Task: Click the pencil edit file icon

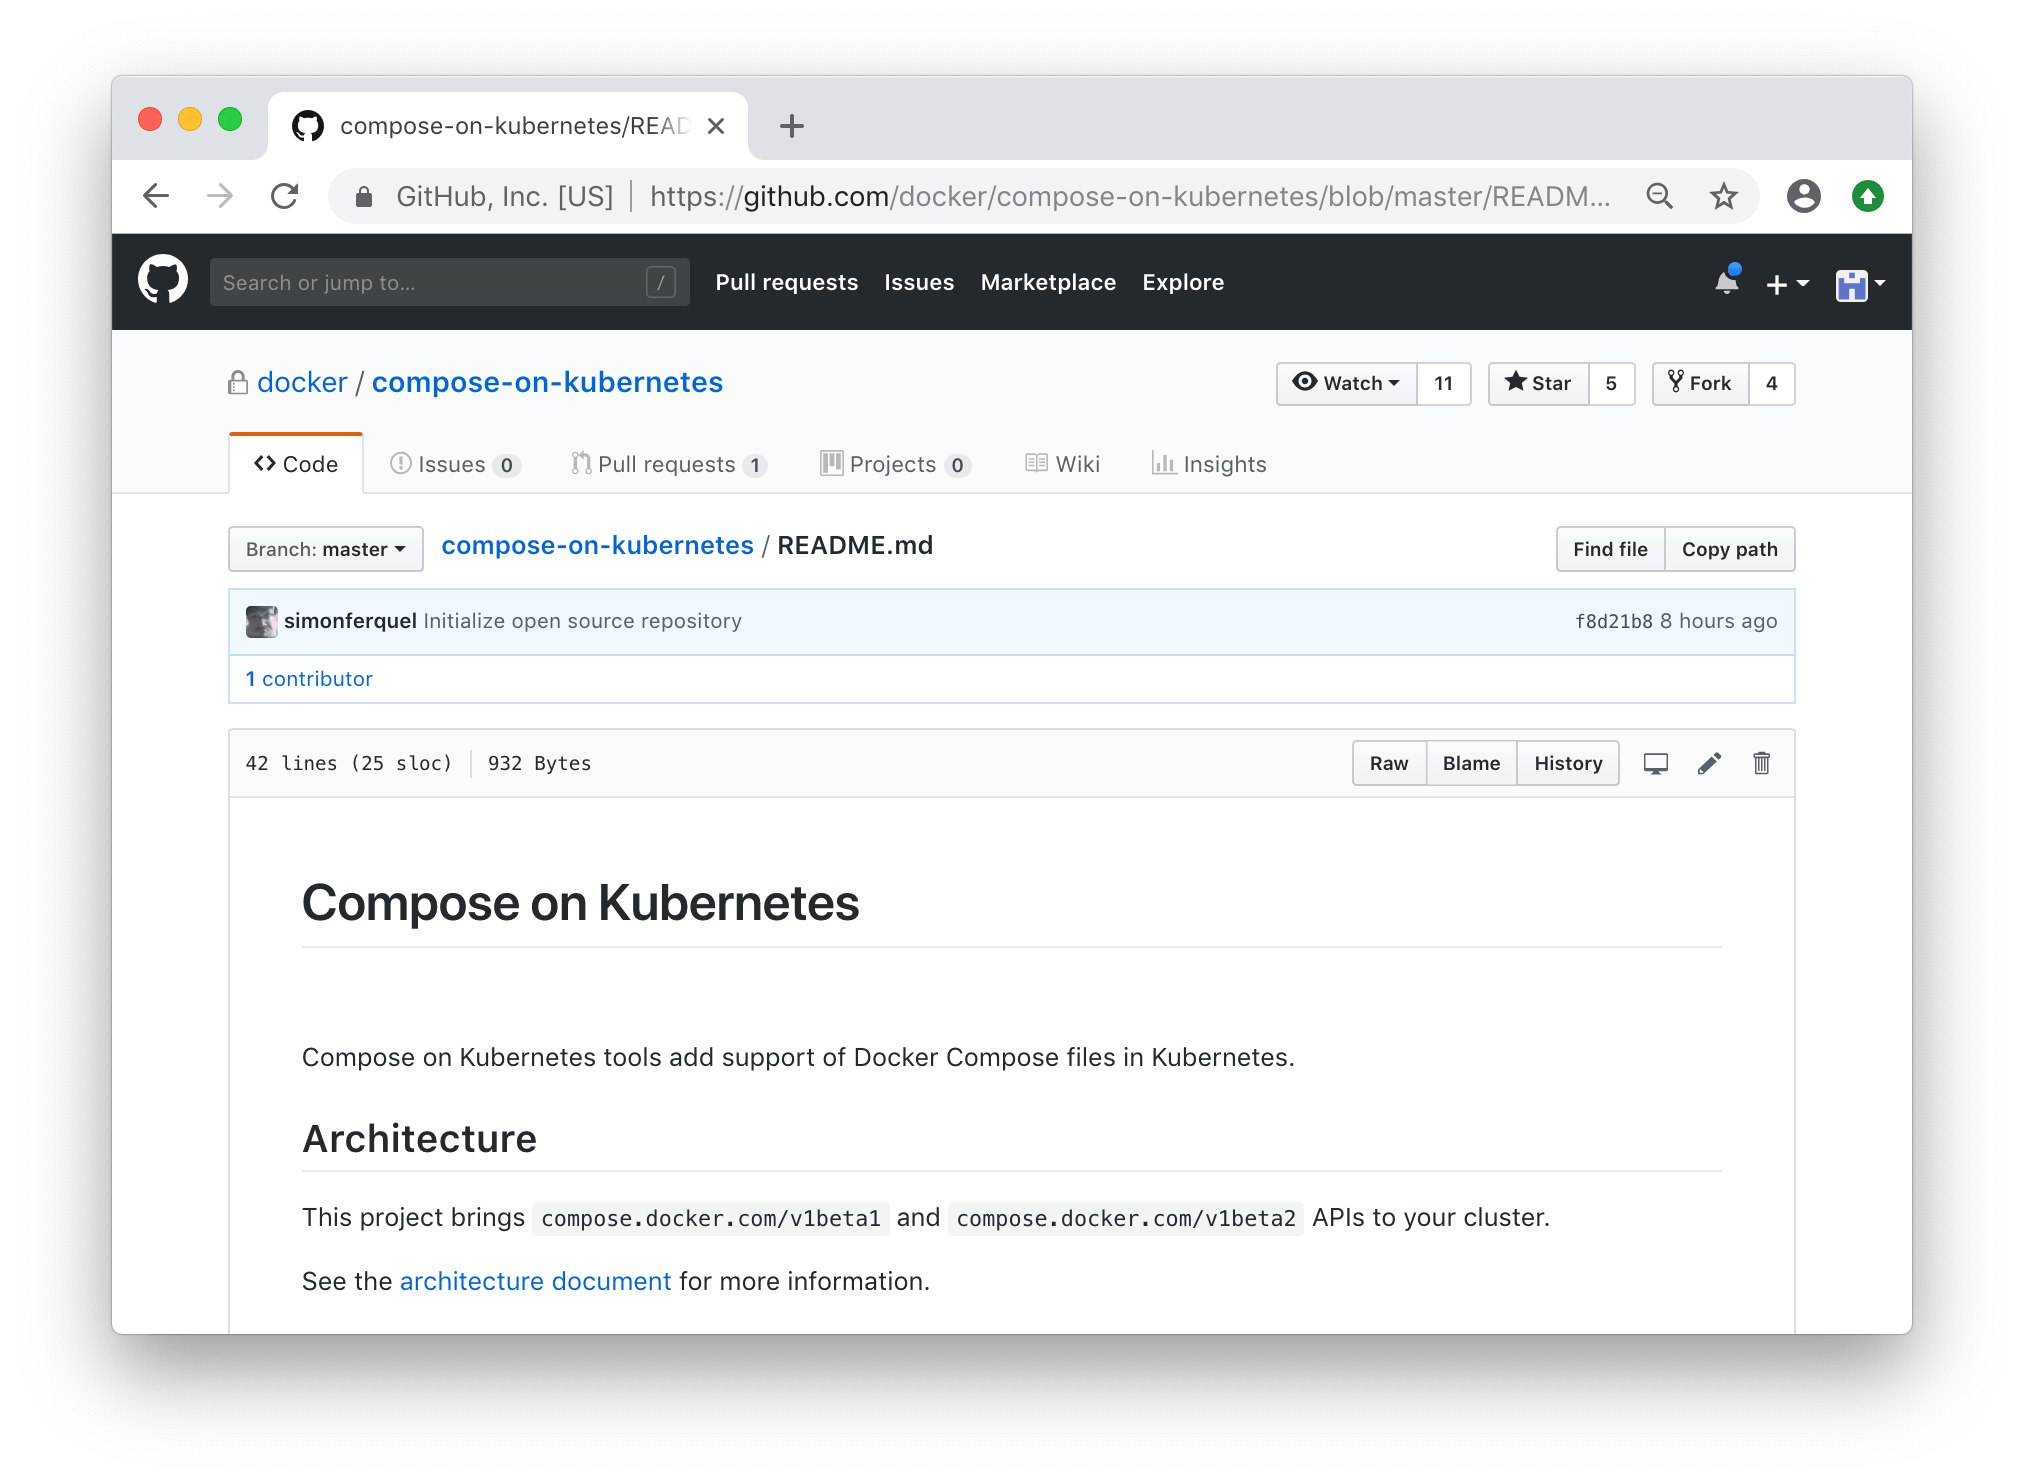Action: [1709, 763]
